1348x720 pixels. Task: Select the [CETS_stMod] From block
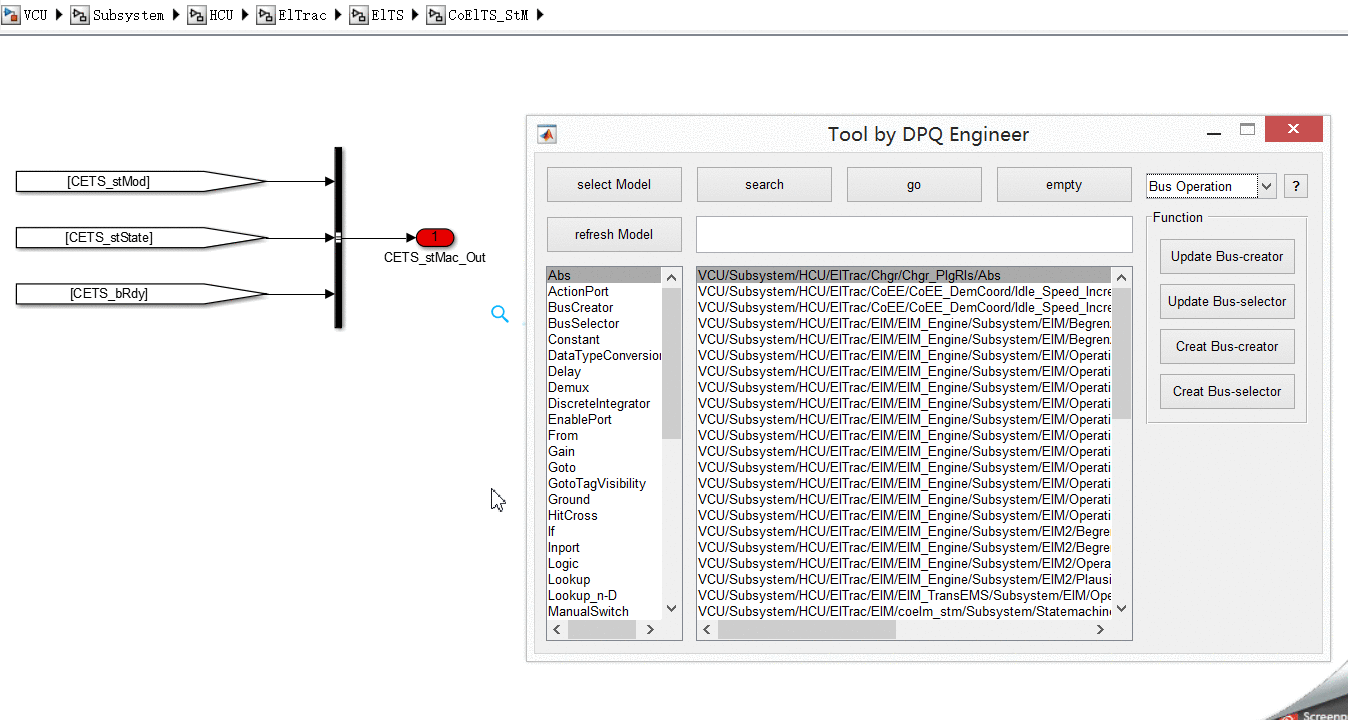click(142, 181)
